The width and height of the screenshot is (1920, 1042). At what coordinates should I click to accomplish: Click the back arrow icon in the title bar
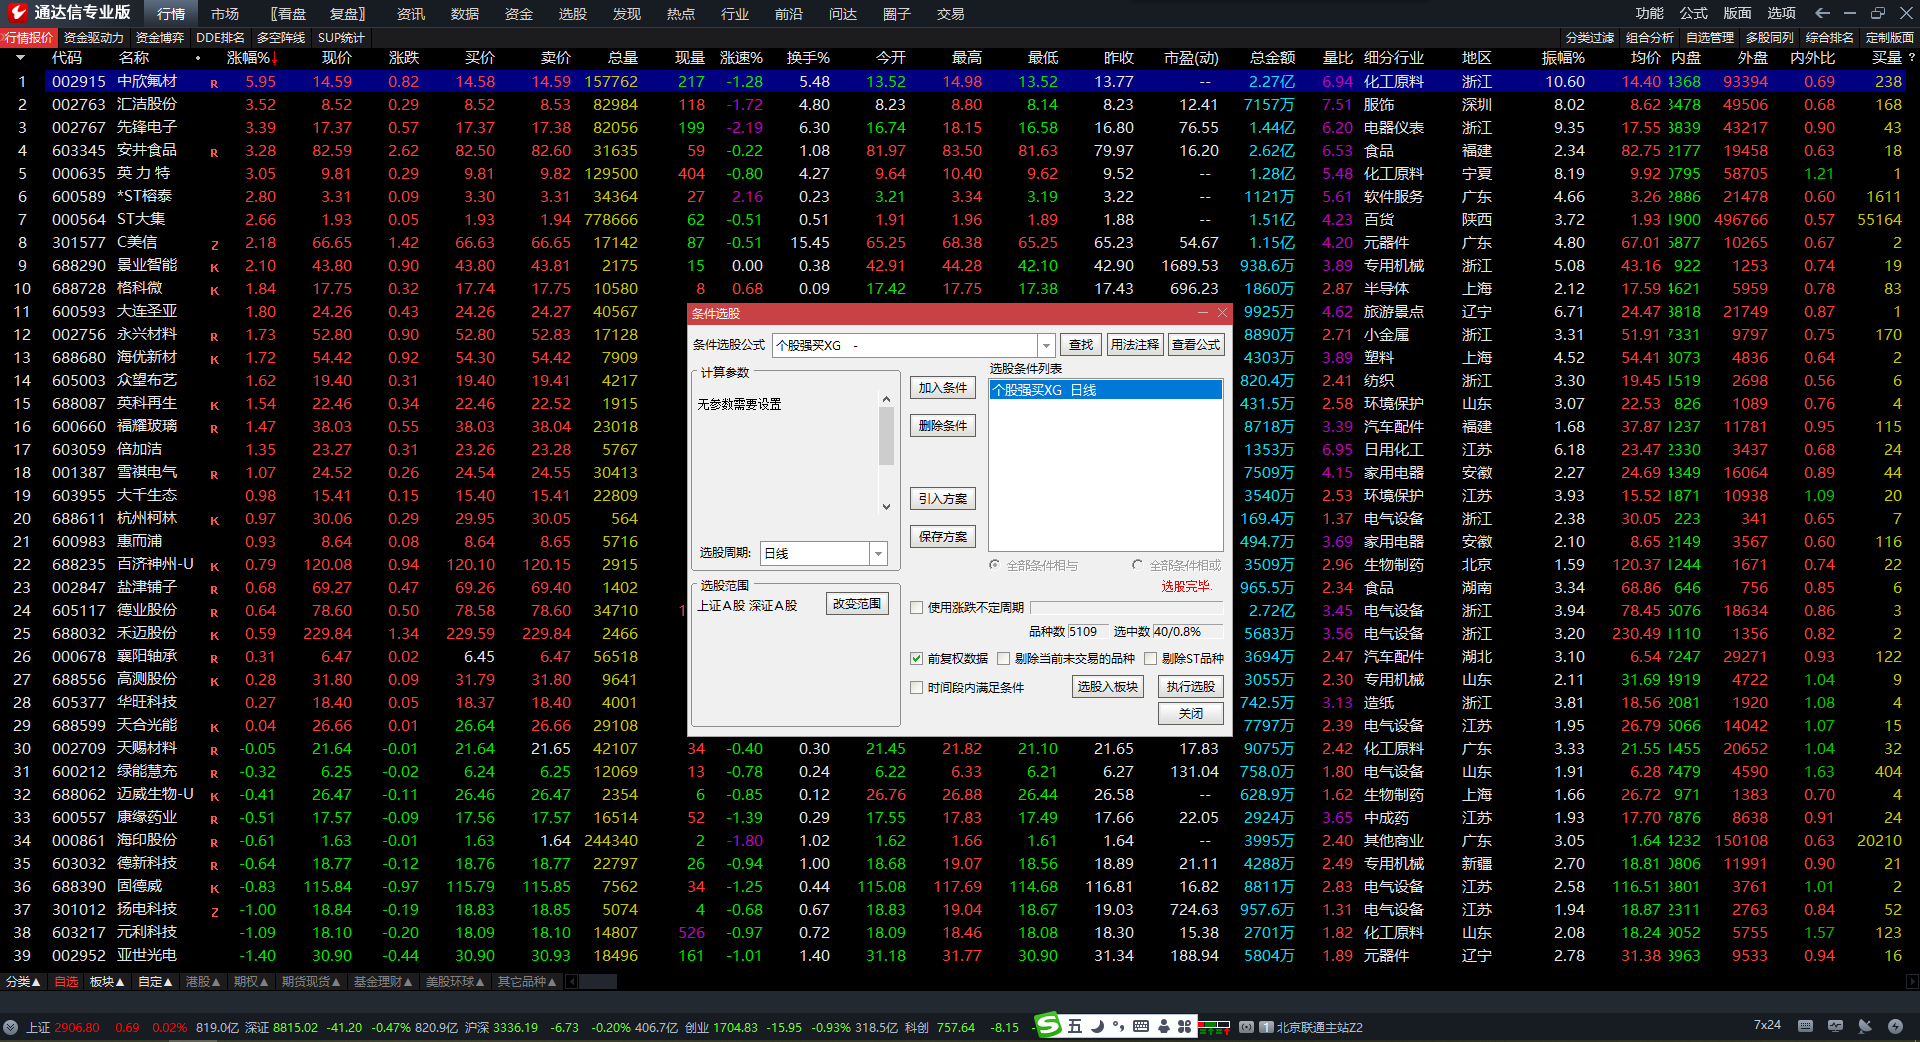(x=1822, y=13)
